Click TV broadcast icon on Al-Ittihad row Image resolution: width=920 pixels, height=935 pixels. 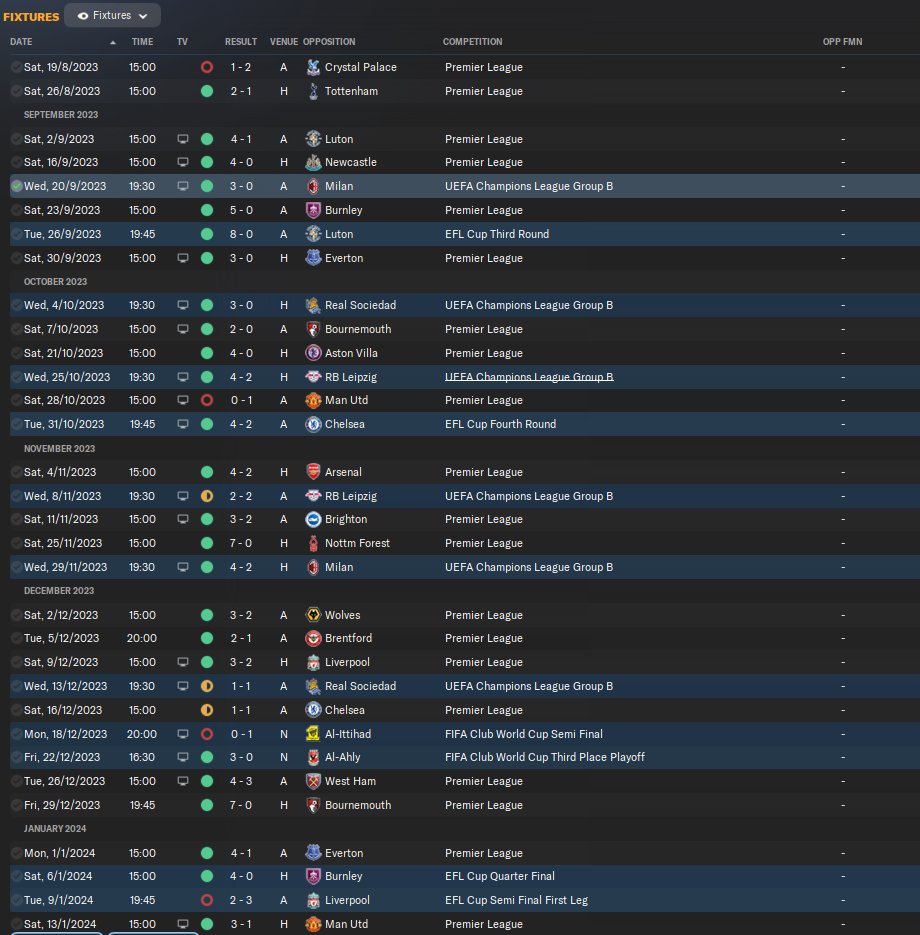coord(183,734)
